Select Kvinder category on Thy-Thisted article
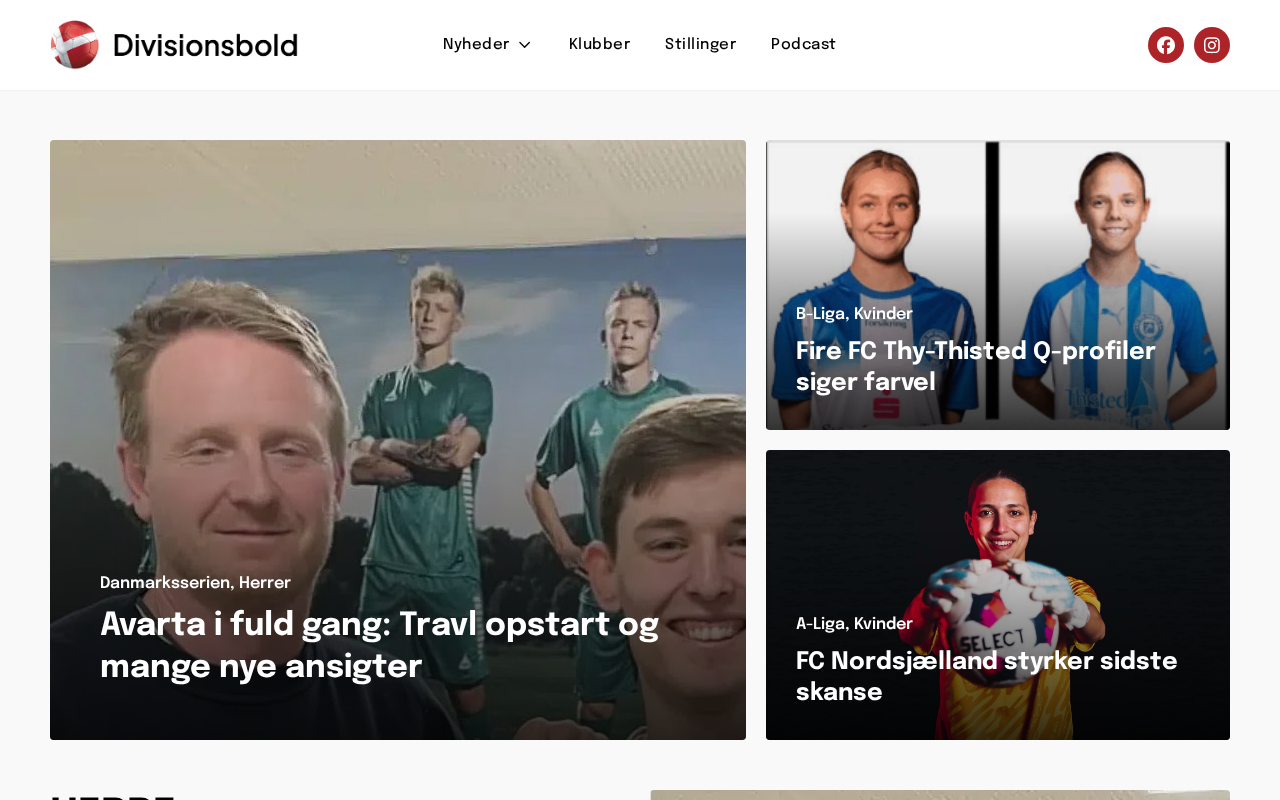Viewport: 1280px width, 800px height. (883, 314)
